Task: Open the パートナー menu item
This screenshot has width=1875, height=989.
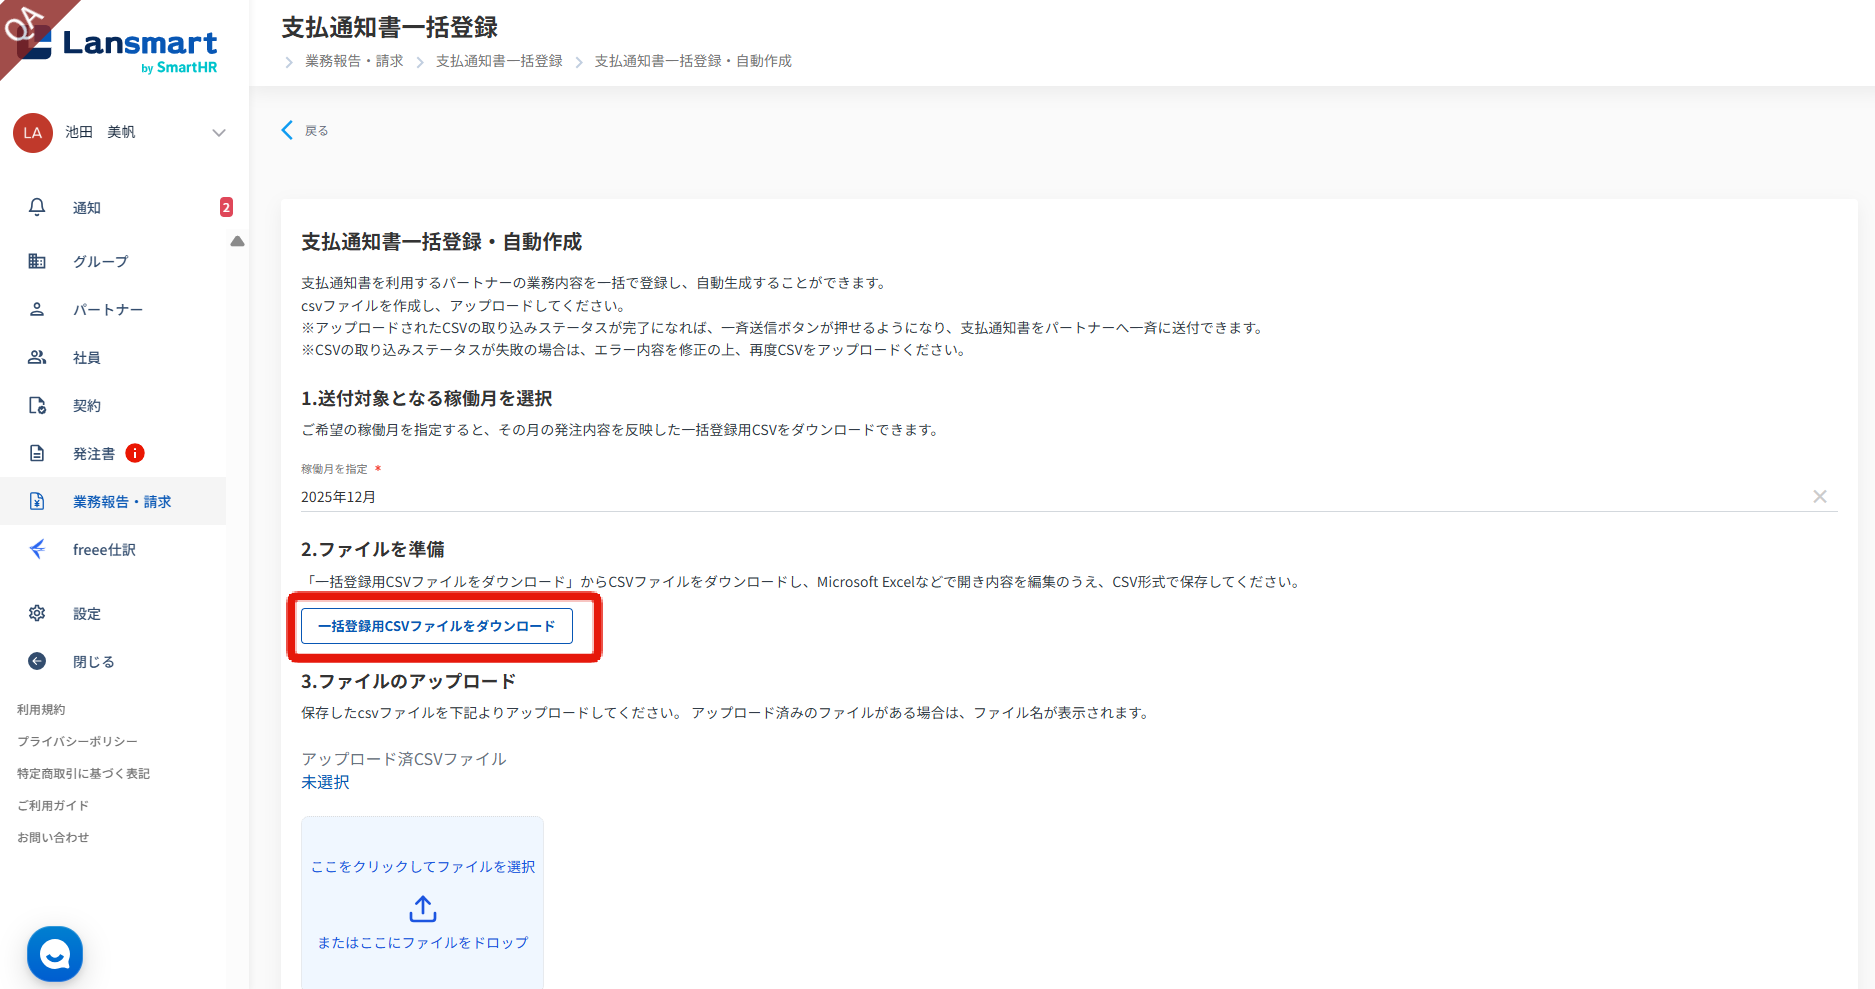Action: [108, 310]
